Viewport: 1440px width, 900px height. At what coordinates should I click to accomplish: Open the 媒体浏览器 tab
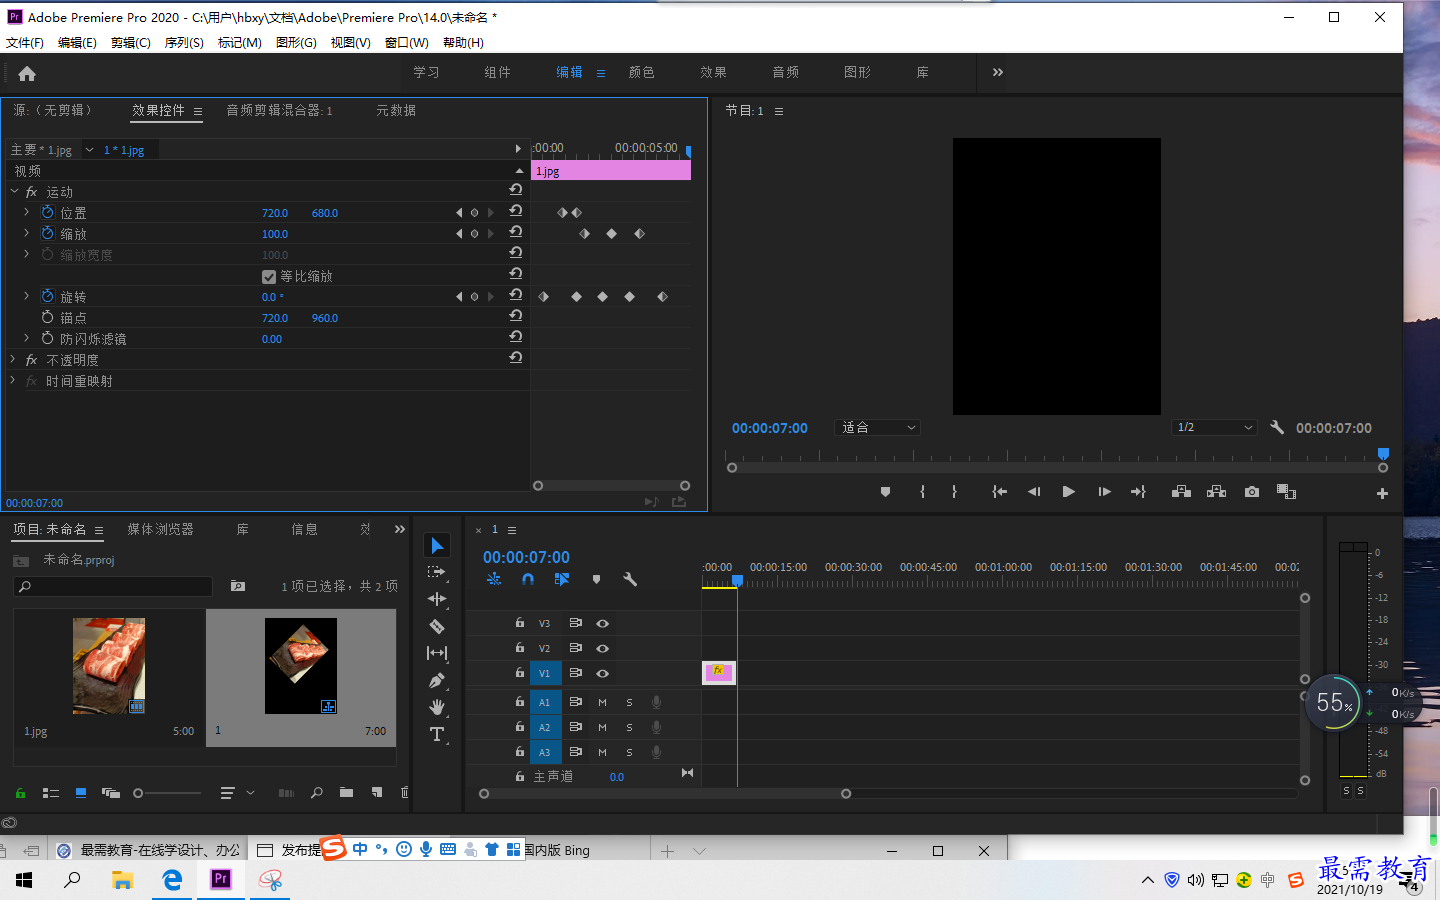click(160, 529)
